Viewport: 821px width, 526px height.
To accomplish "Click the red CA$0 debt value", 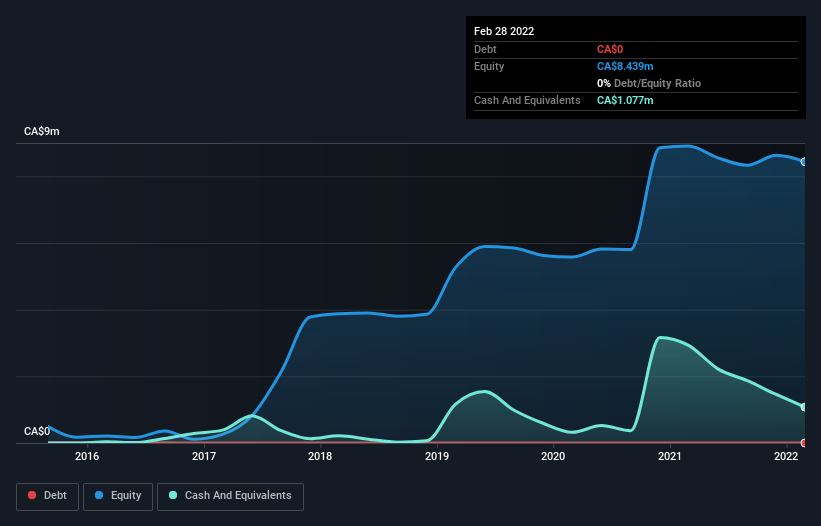I will (610, 49).
